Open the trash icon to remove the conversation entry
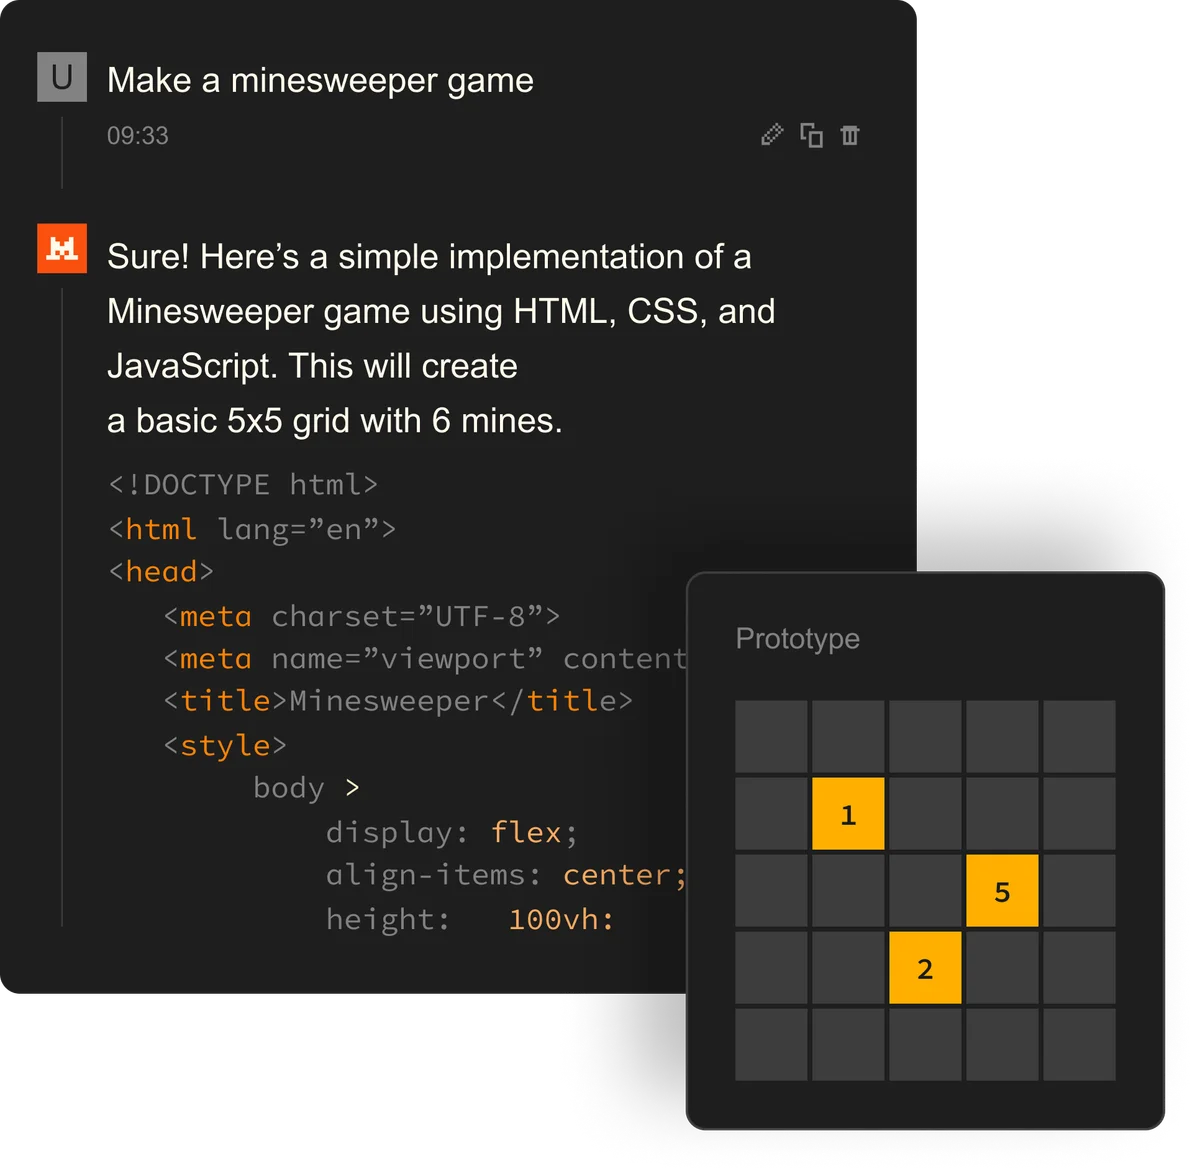1200x1175 pixels. [851, 135]
